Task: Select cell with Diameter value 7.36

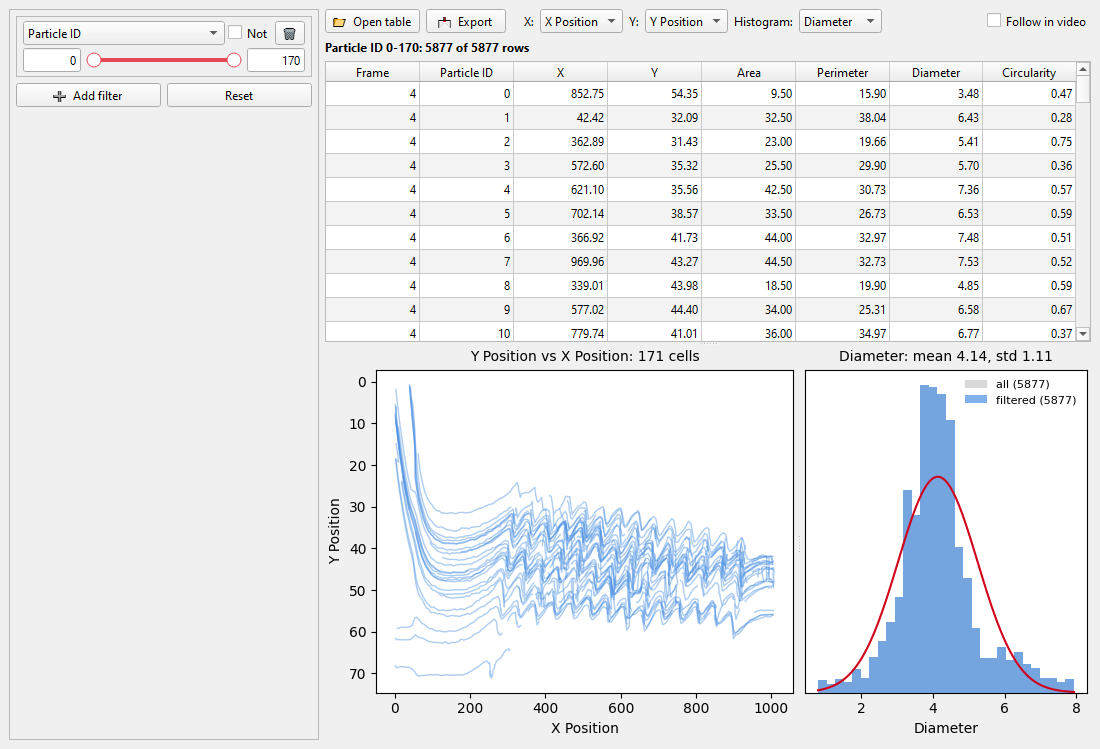Action: point(936,189)
